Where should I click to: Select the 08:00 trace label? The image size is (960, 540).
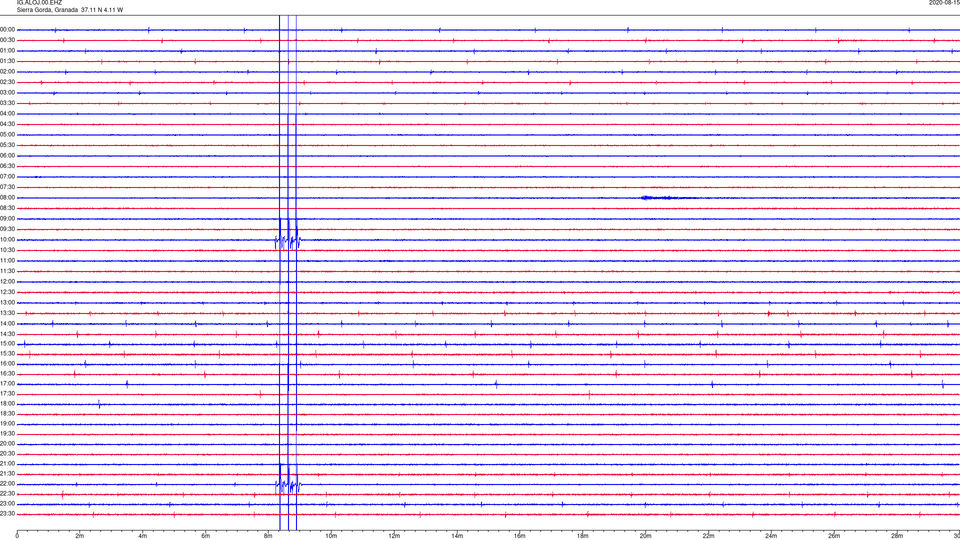click(7, 198)
